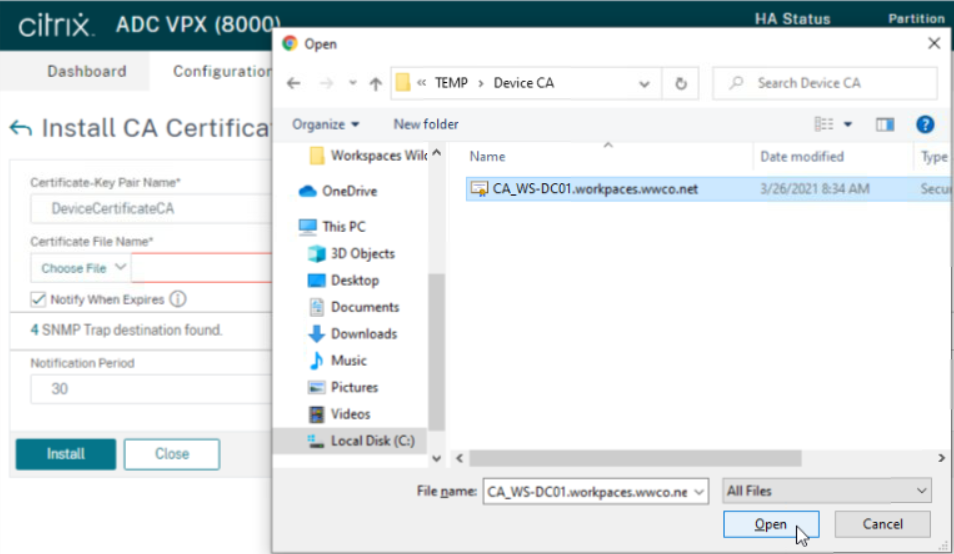
Task: Select the This PC computer icon
Action: tap(308, 227)
